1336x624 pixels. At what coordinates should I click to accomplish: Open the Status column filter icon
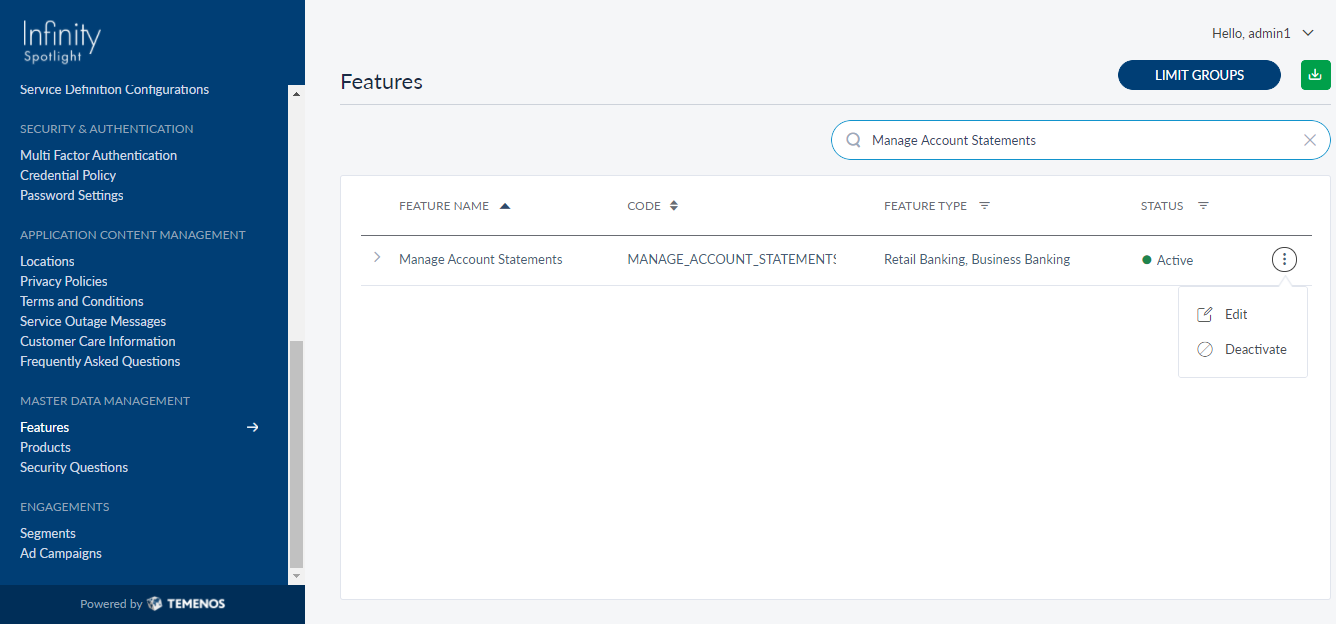pyautogui.click(x=1203, y=206)
